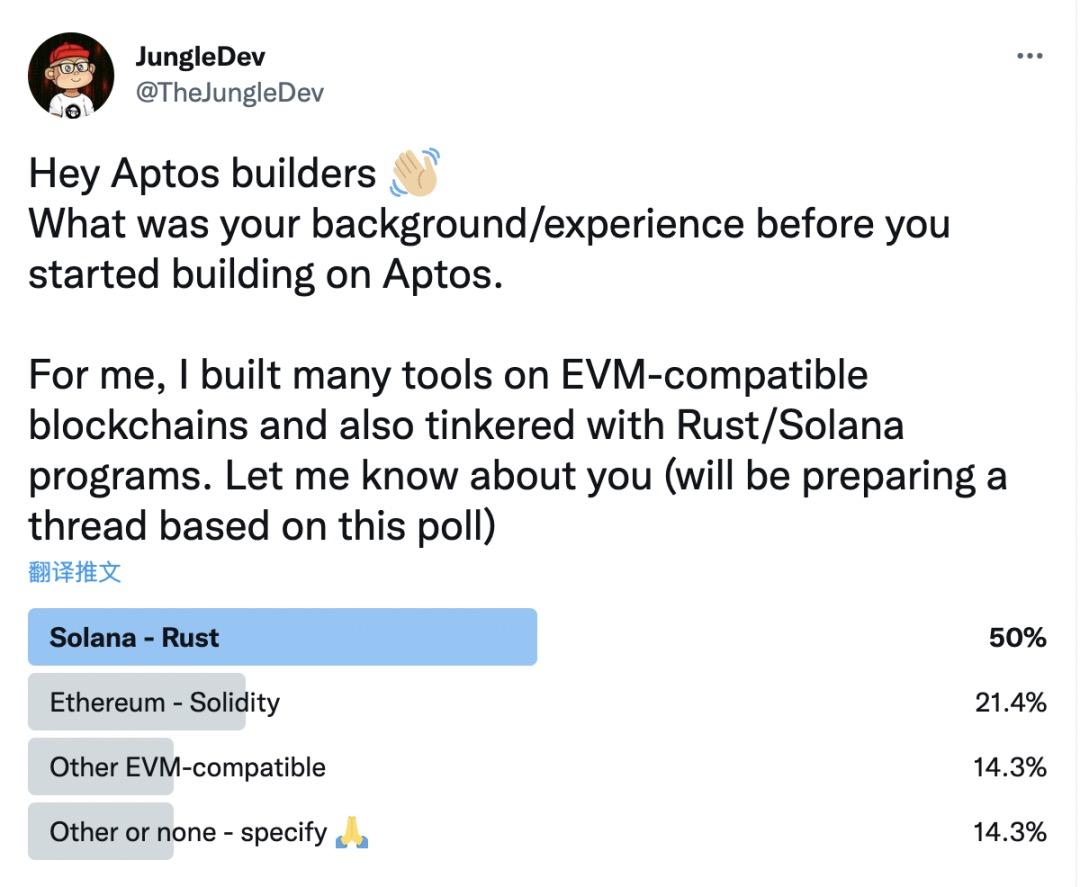Open the @TheJungleDev handle link
1080x887 pixels.
229,92
